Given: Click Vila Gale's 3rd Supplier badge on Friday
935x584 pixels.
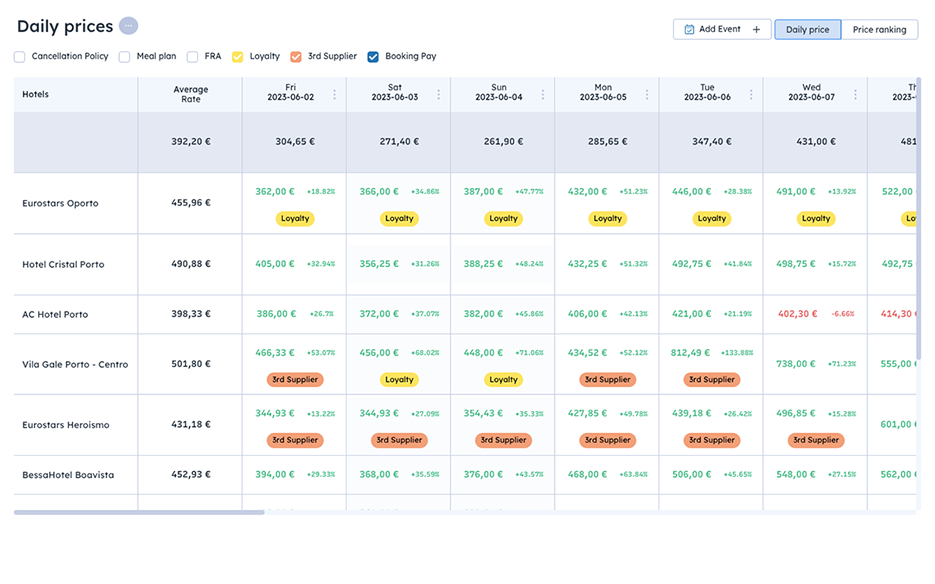Looking at the screenshot, I should 294,380.
